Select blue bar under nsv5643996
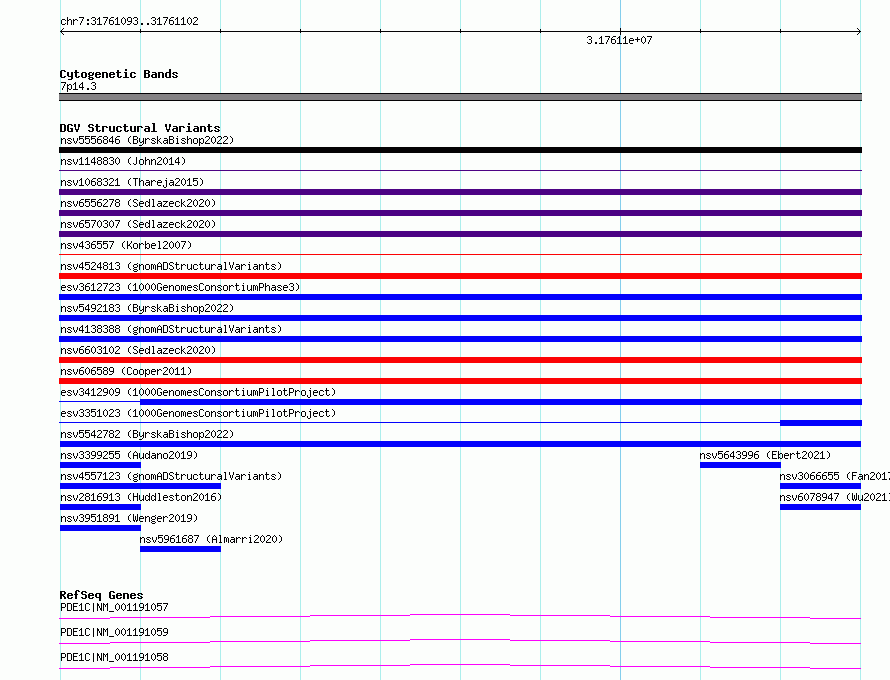The height and width of the screenshot is (680, 890). [740, 465]
